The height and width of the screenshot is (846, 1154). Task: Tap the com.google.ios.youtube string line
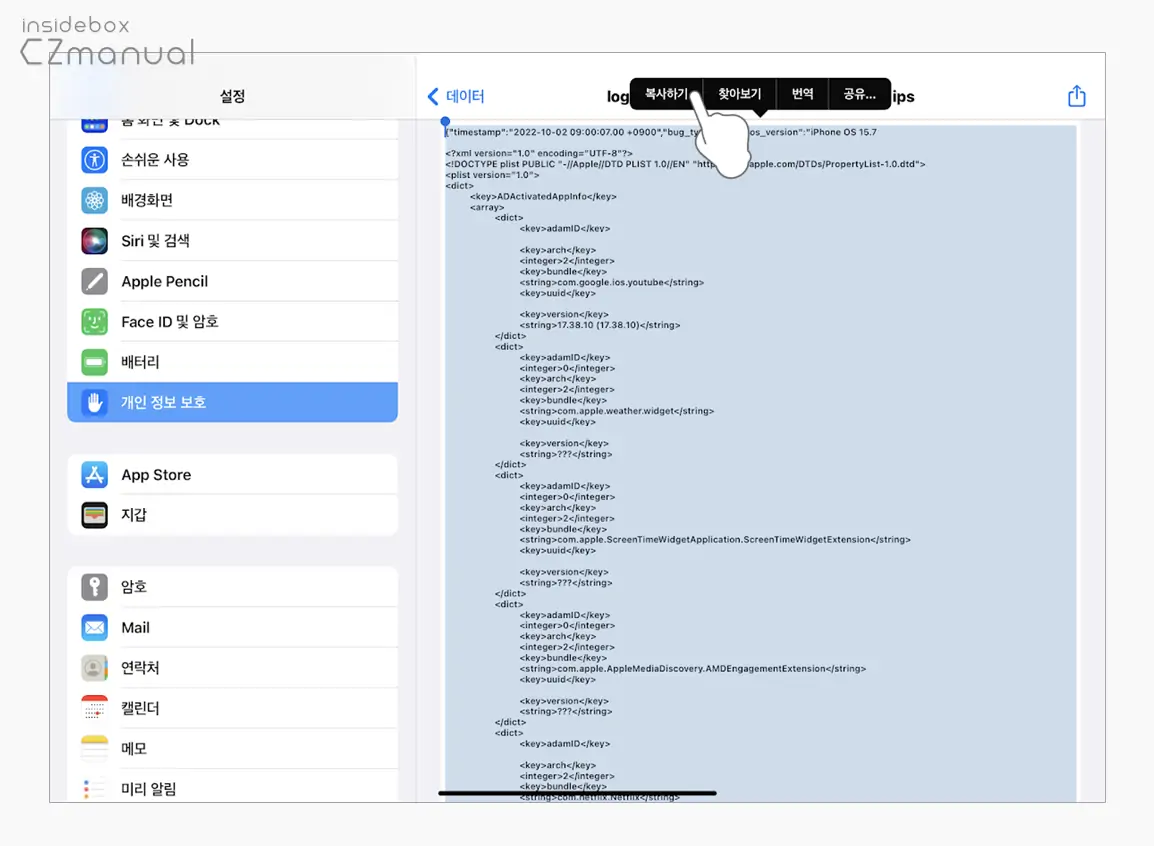click(612, 282)
